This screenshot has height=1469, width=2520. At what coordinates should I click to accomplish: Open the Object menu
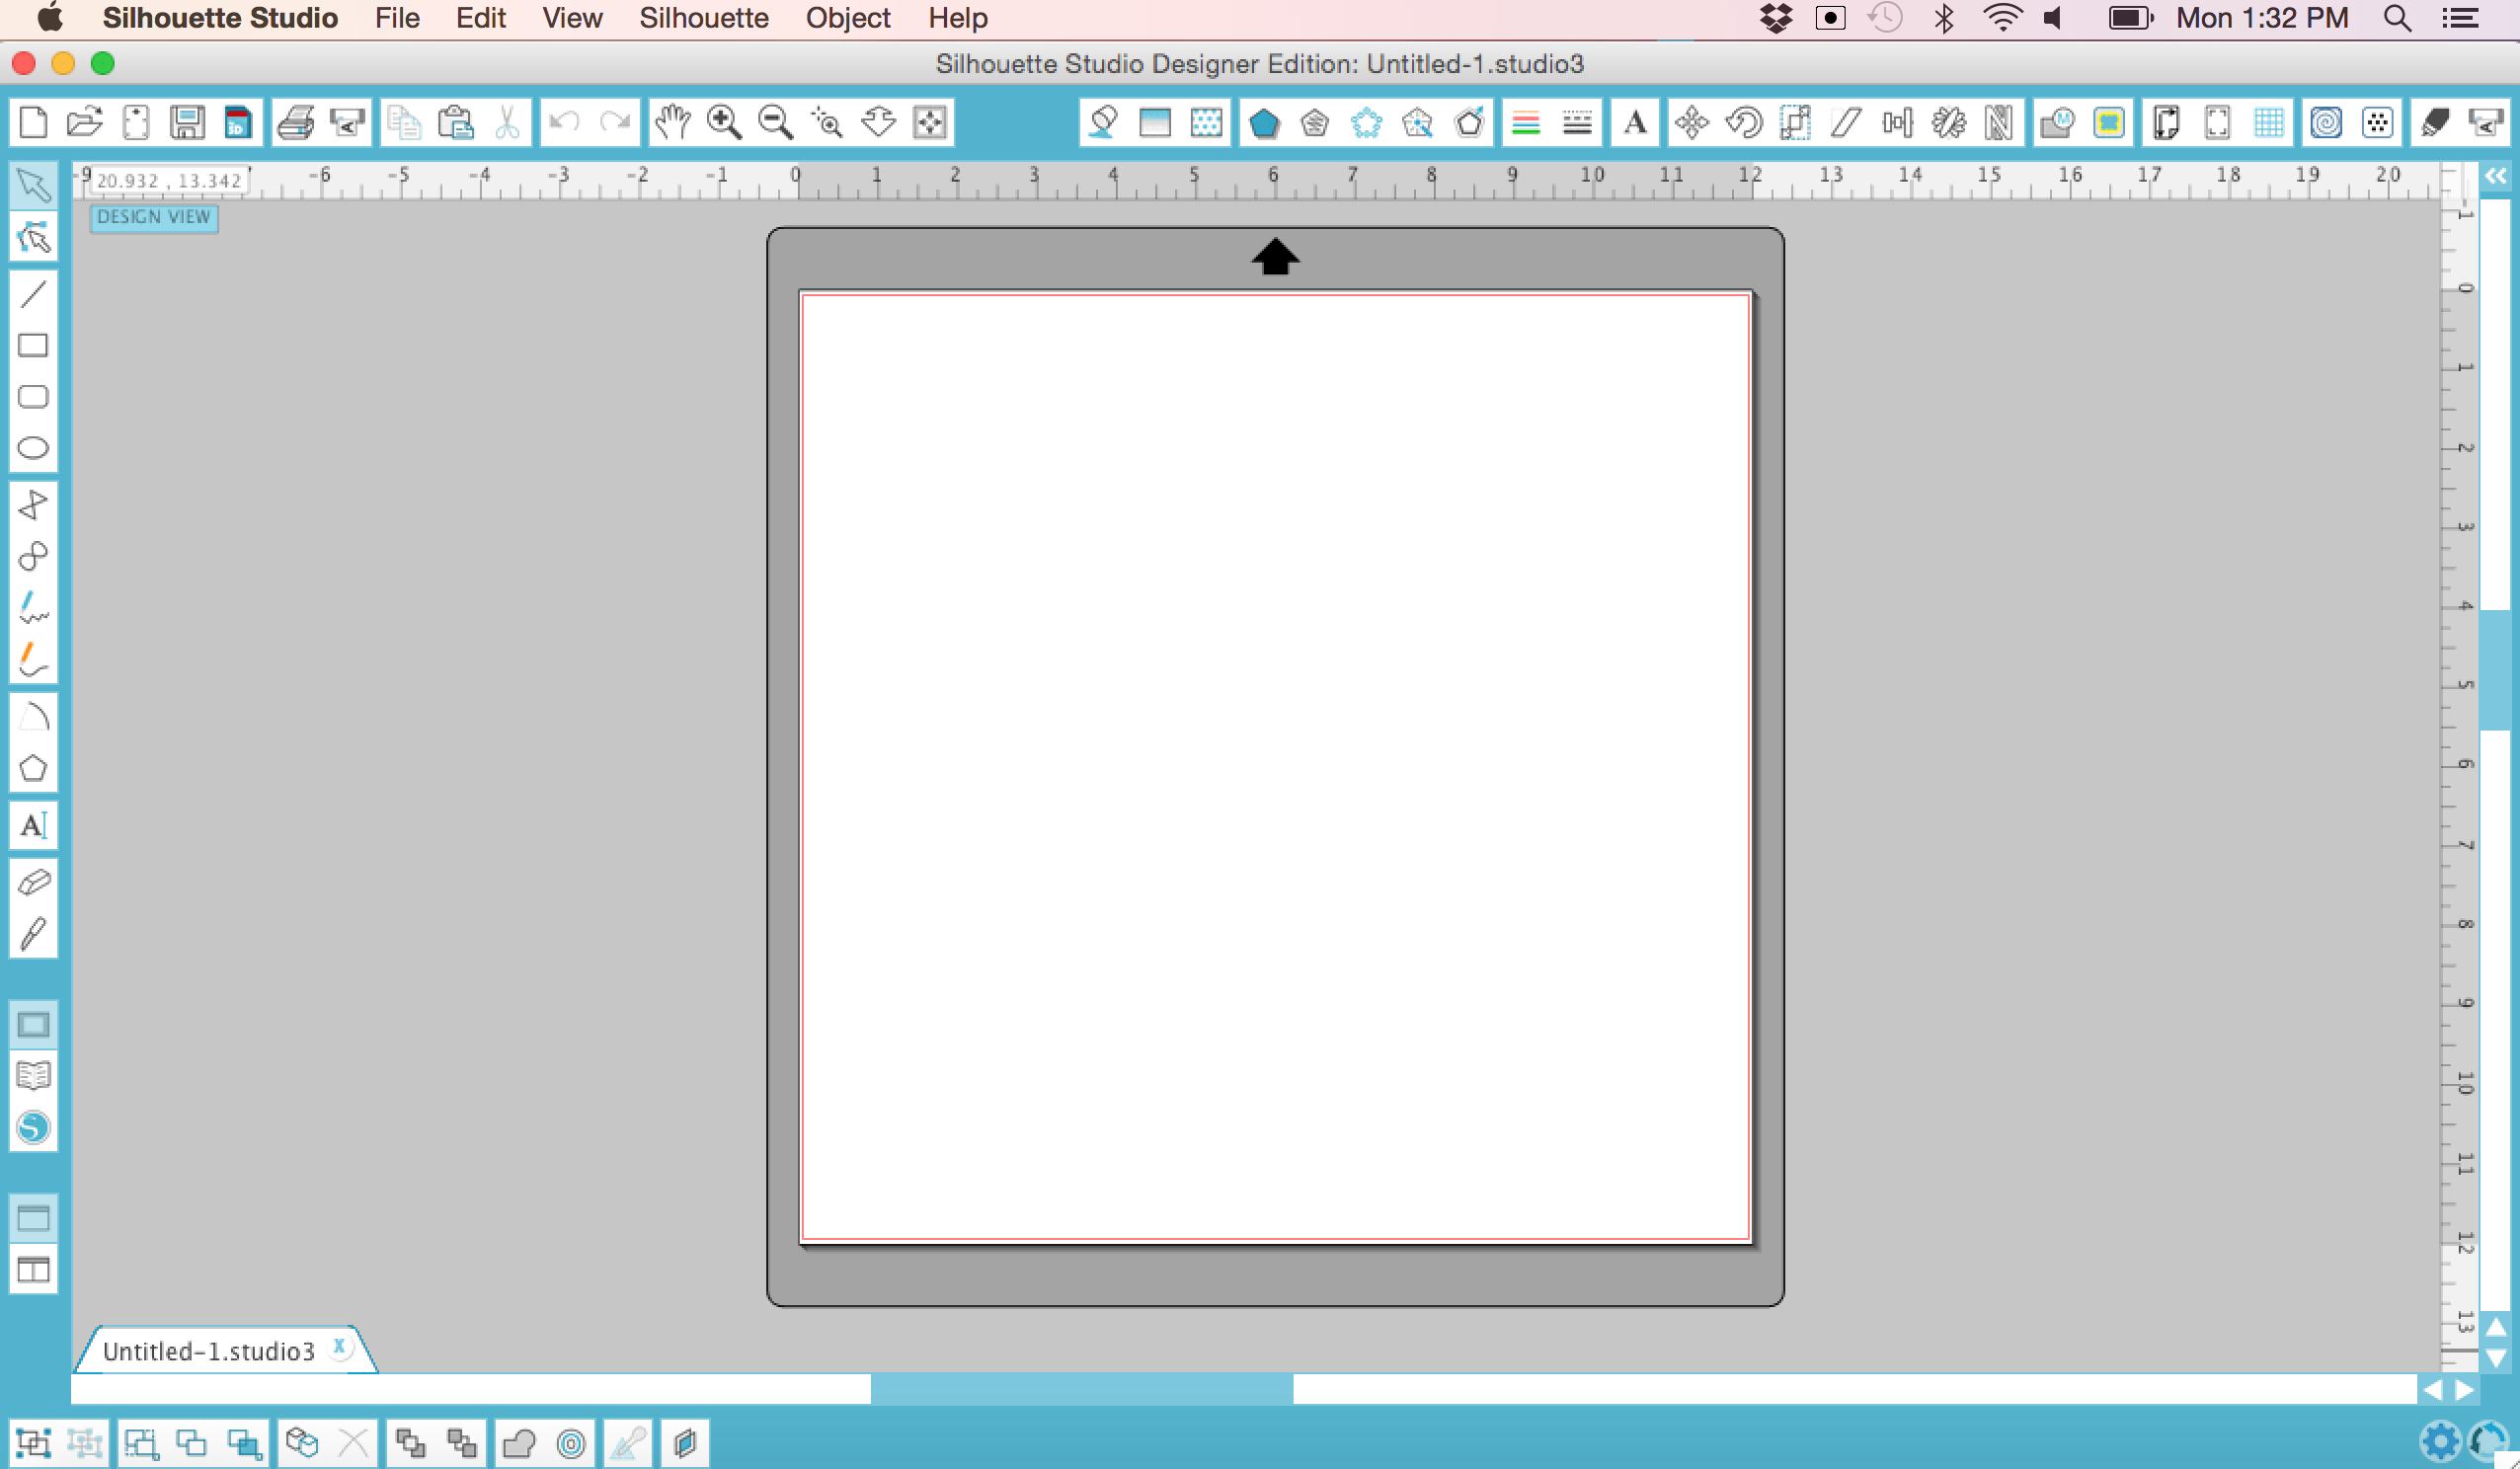click(x=848, y=18)
